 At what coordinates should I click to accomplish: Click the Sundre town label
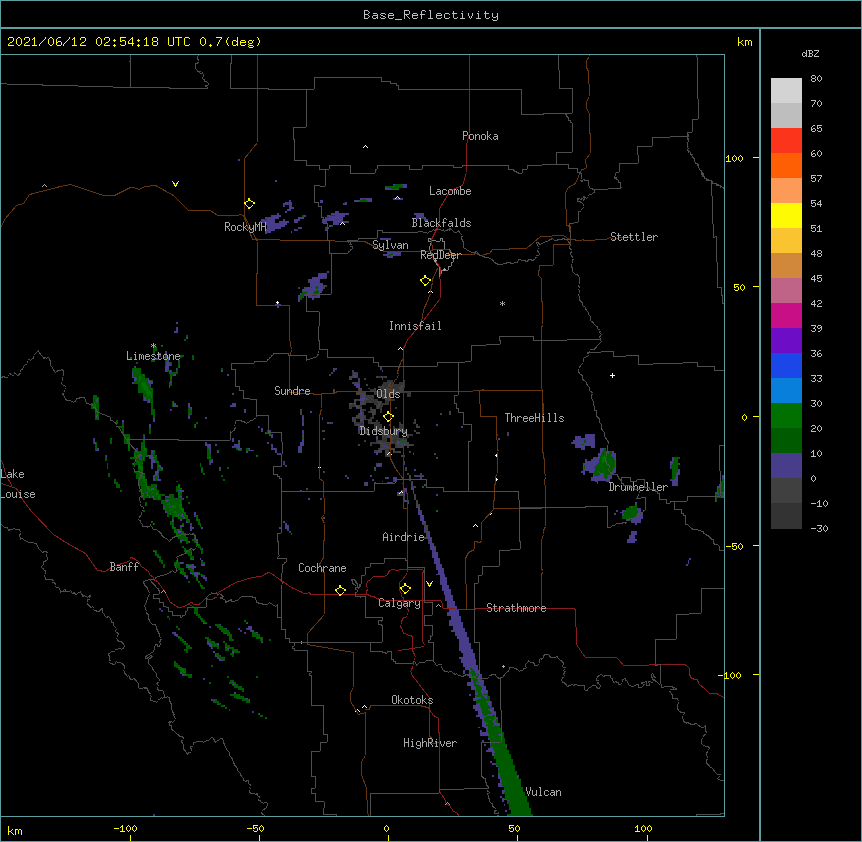click(292, 391)
